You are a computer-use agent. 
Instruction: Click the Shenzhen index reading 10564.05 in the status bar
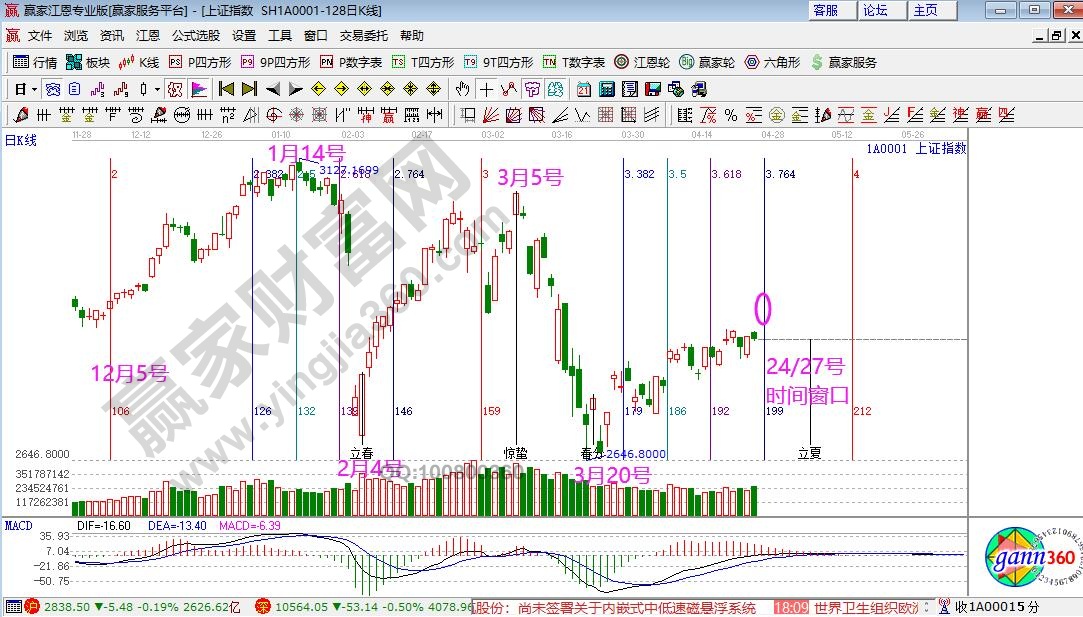(301, 607)
